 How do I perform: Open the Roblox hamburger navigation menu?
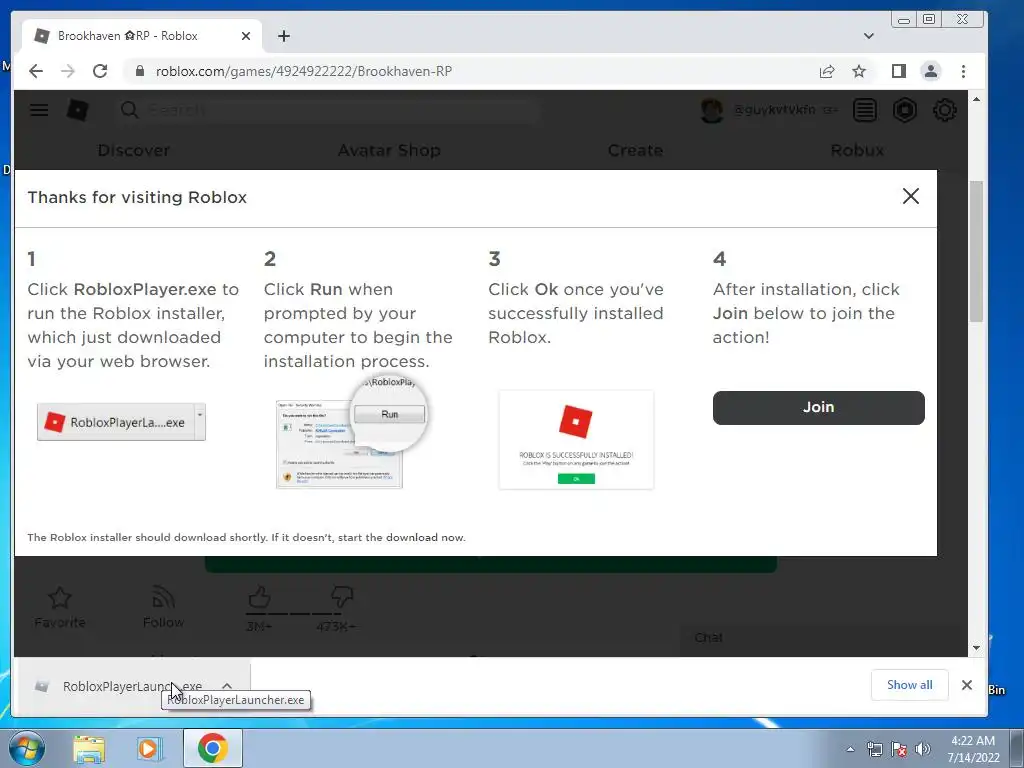39,110
